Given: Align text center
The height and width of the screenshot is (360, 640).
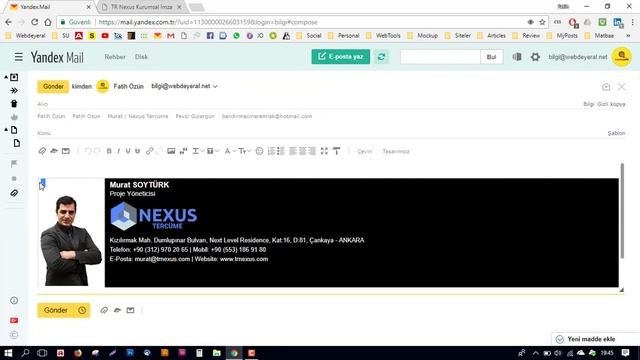Looking at the screenshot, I should [302, 151].
